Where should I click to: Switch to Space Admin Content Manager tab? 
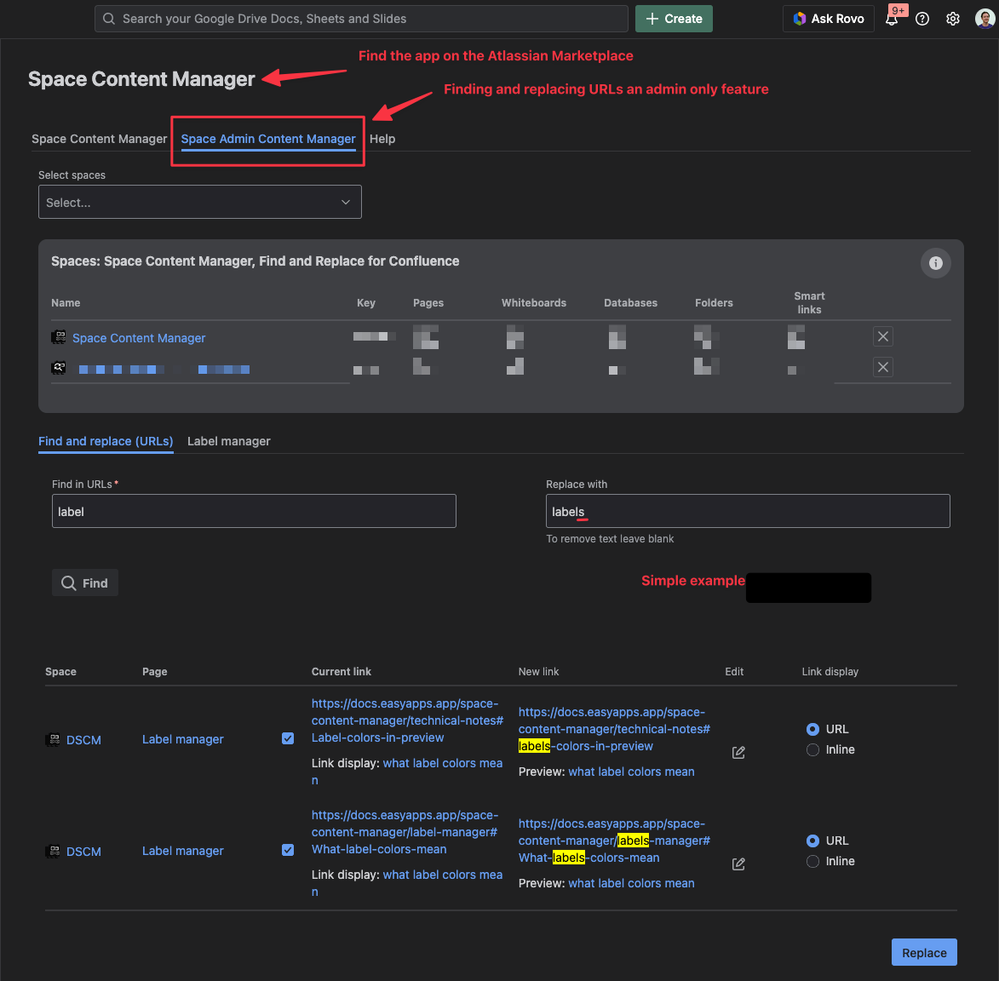click(268, 139)
